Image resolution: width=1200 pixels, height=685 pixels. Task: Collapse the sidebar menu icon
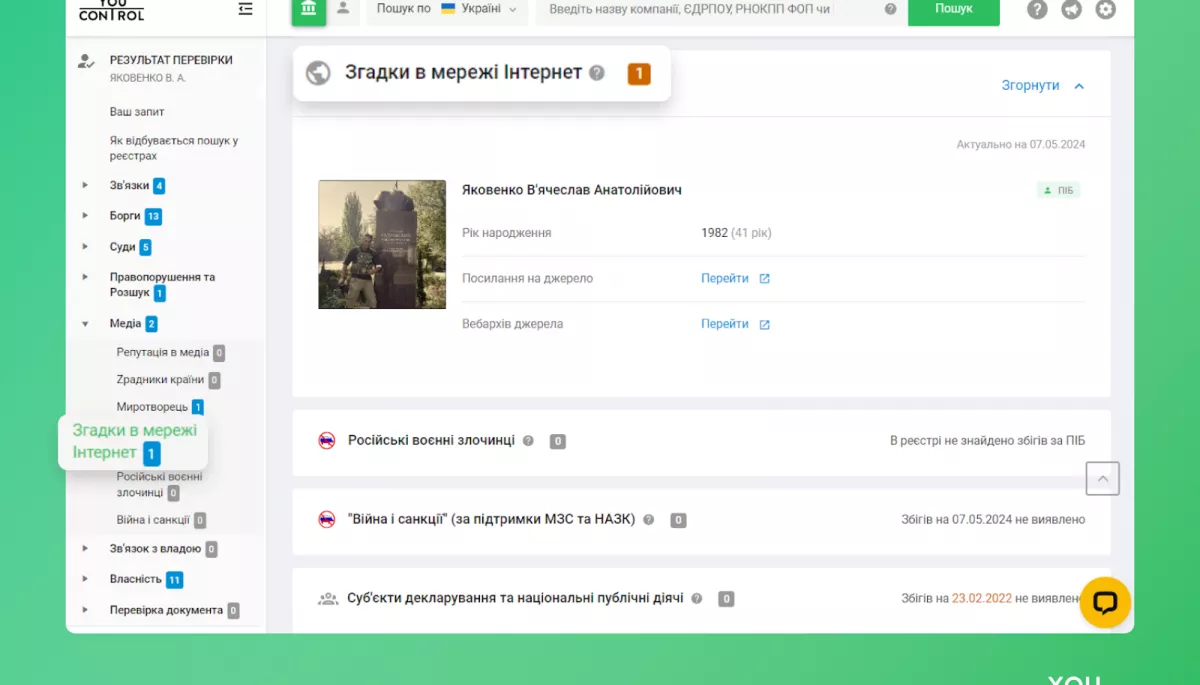click(245, 9)
